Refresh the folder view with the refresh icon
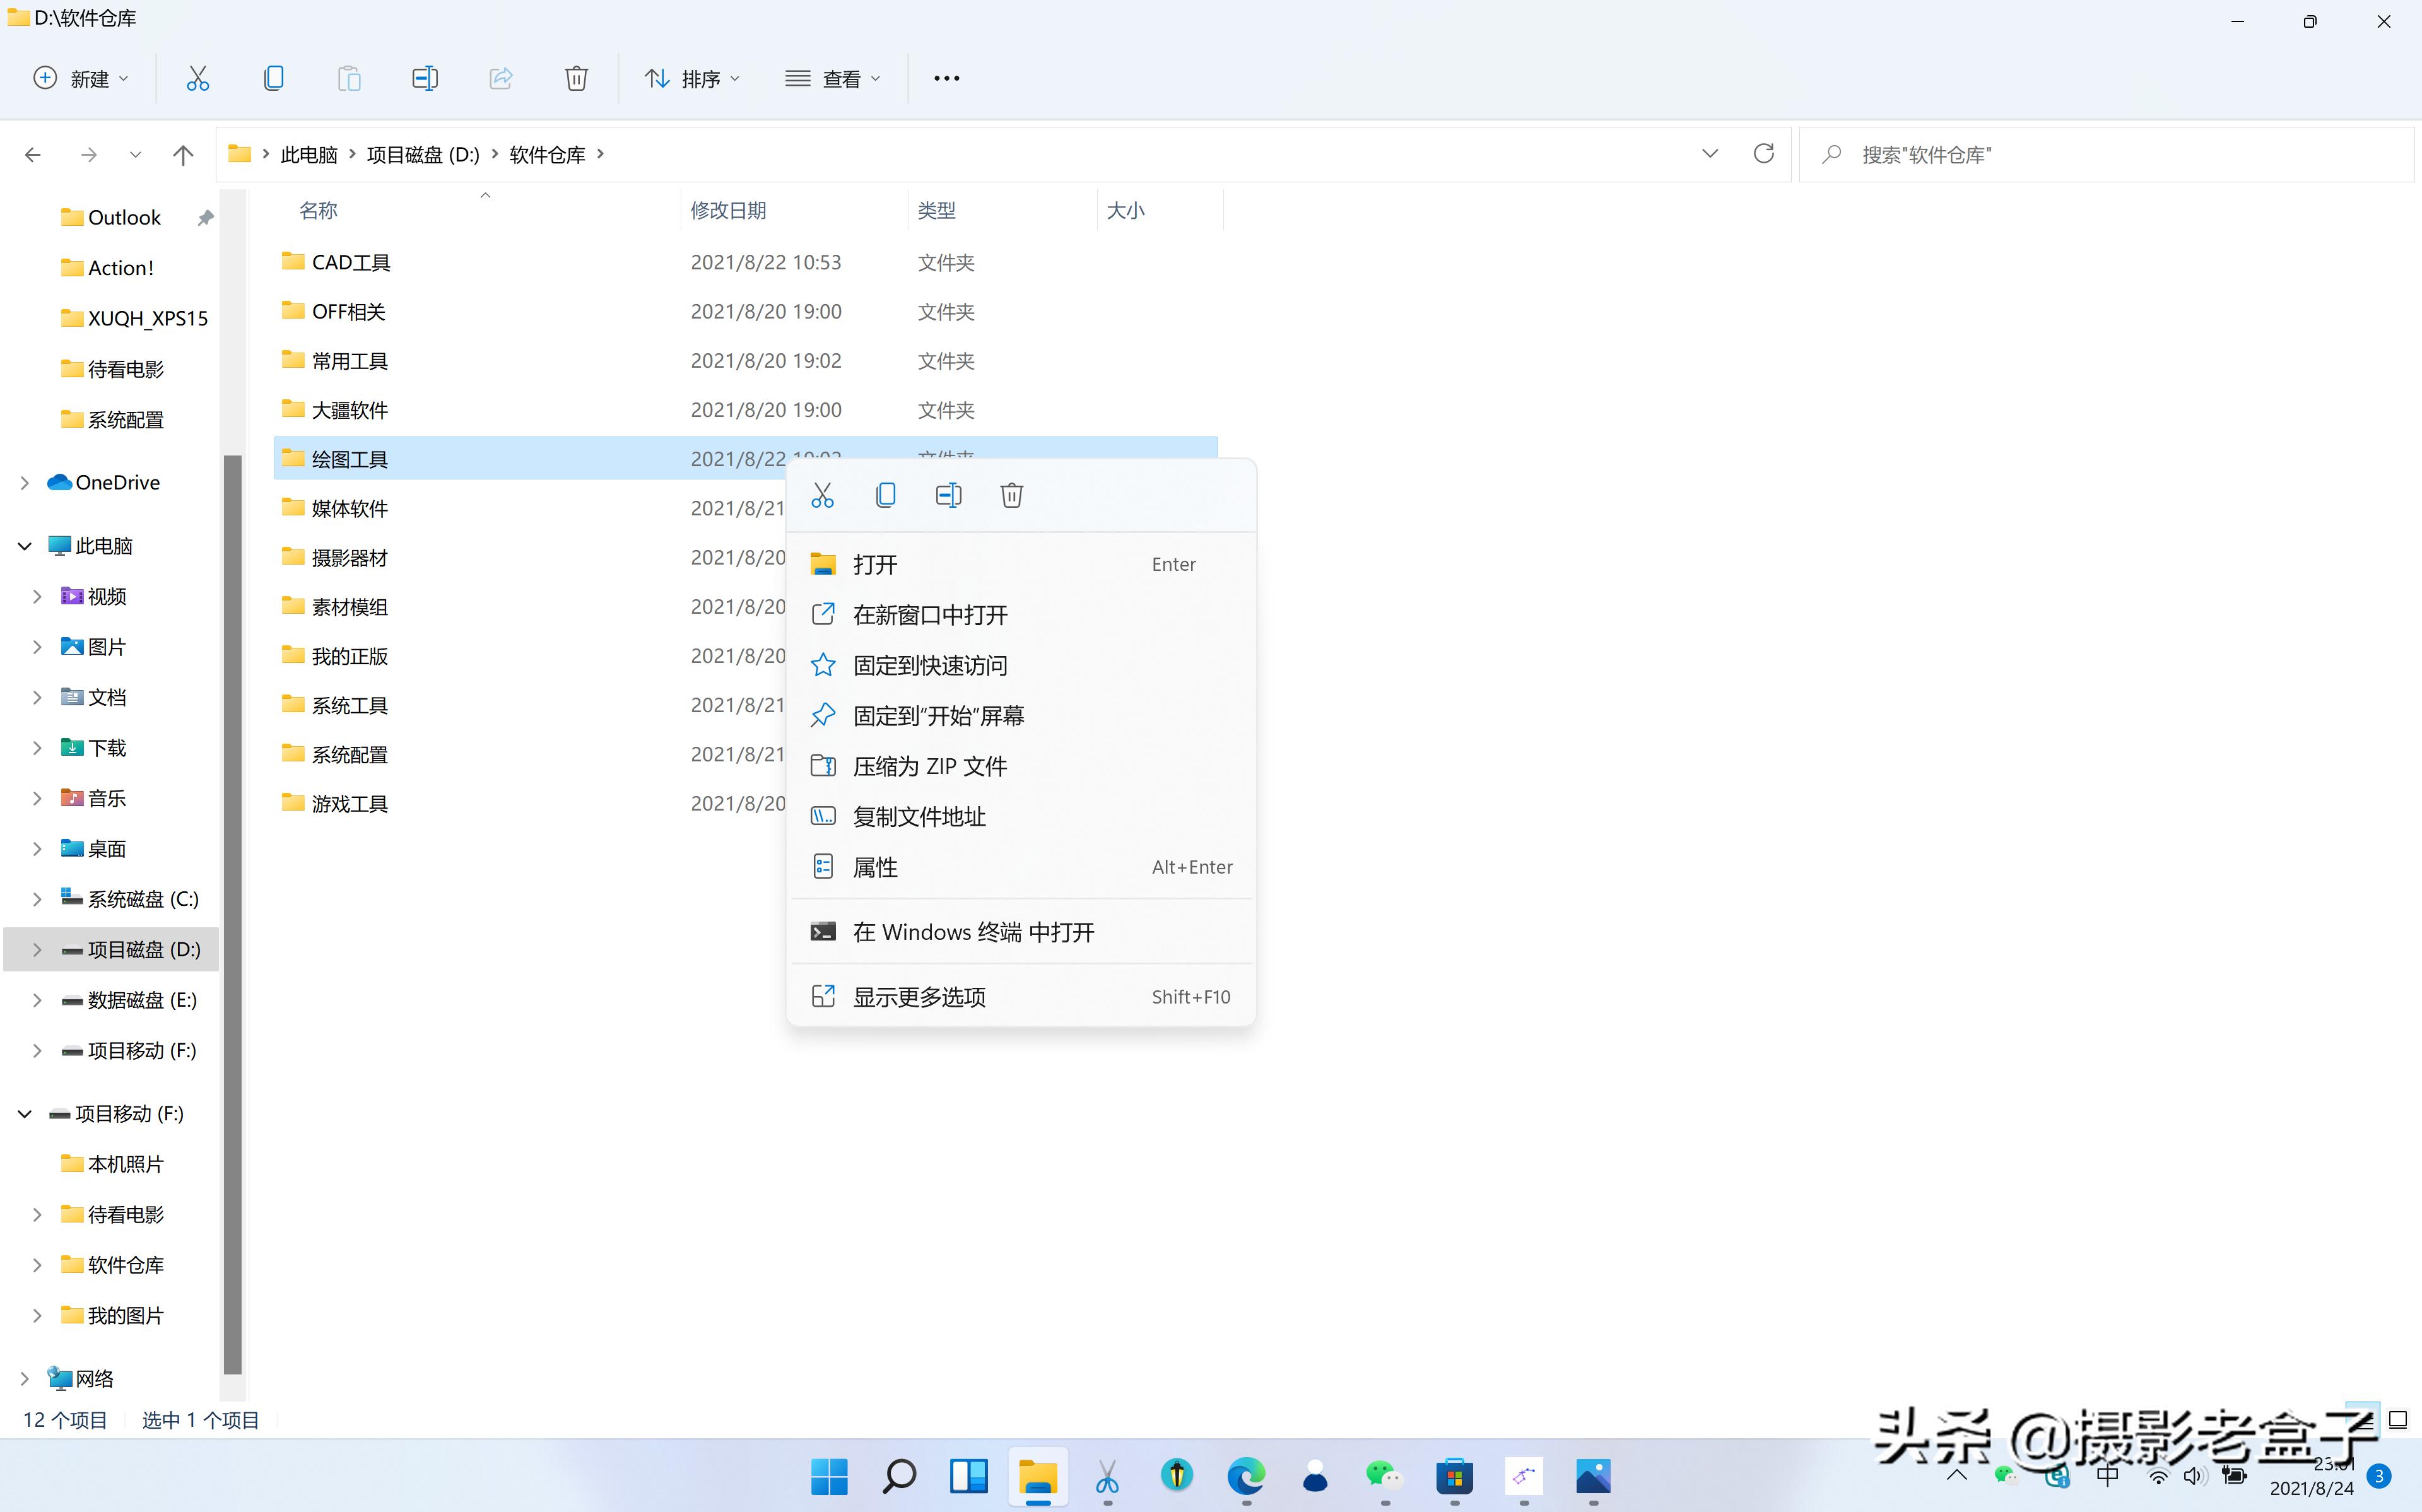This screenshot has height=1512, width=2422. tap(1763, 153)
